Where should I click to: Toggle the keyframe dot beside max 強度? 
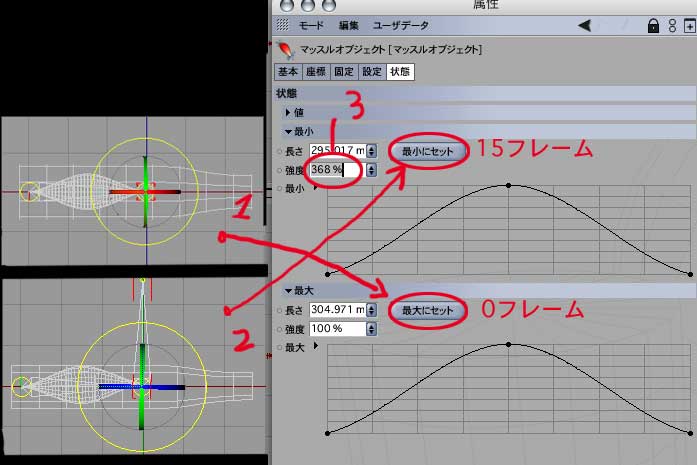click(x=280, y=329)
